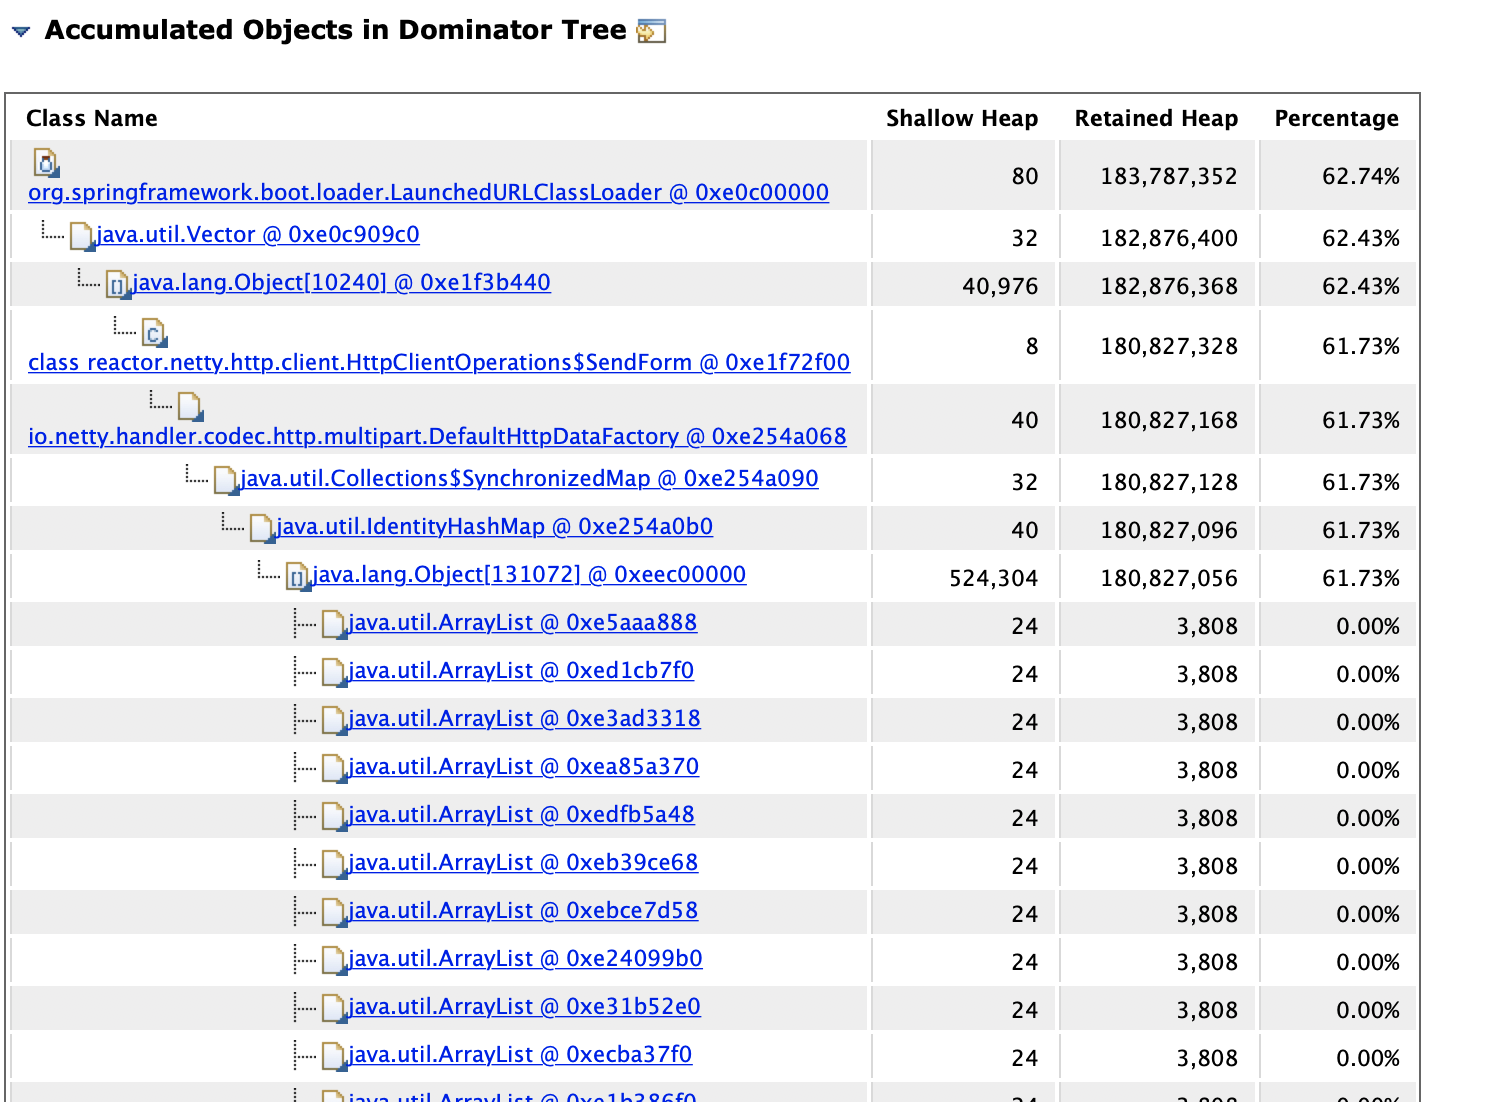This screenshot has width=1486, height=1102.
Task: Open Collections$SynchronizedMap @ 0xe254a090 link
Action: (x=529, y=478)
